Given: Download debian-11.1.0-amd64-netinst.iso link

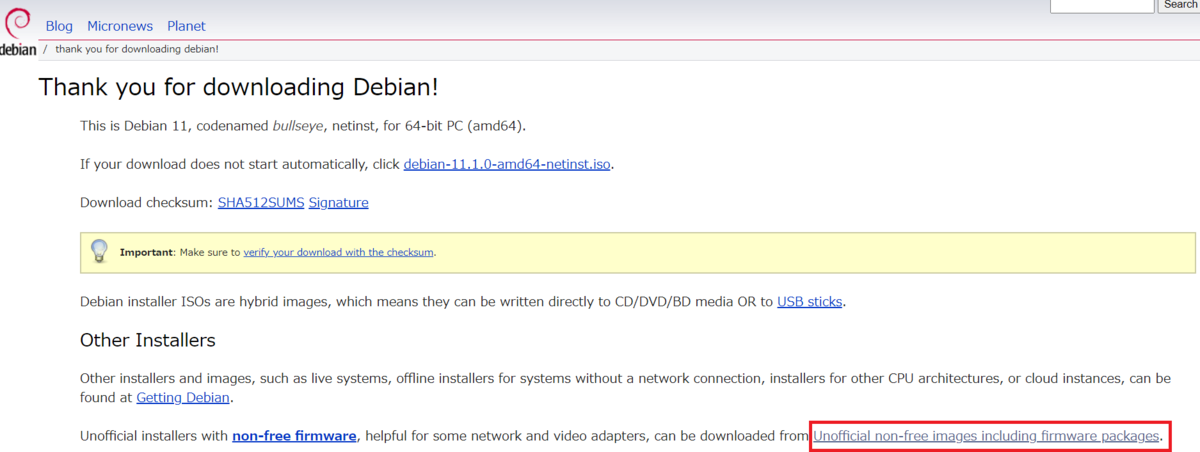Looking at the screenshot, I should 507,164.
